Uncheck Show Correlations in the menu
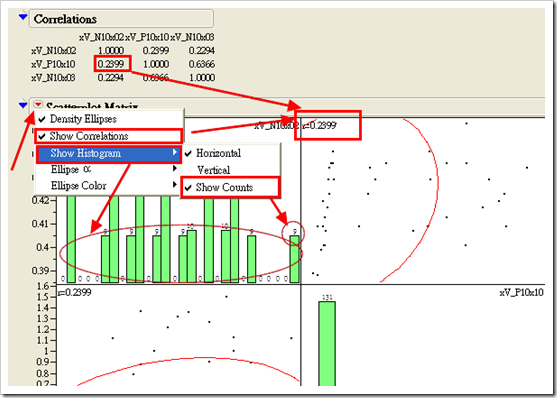The height and width of the screenshot is (398, 557). tap(109, 136)
